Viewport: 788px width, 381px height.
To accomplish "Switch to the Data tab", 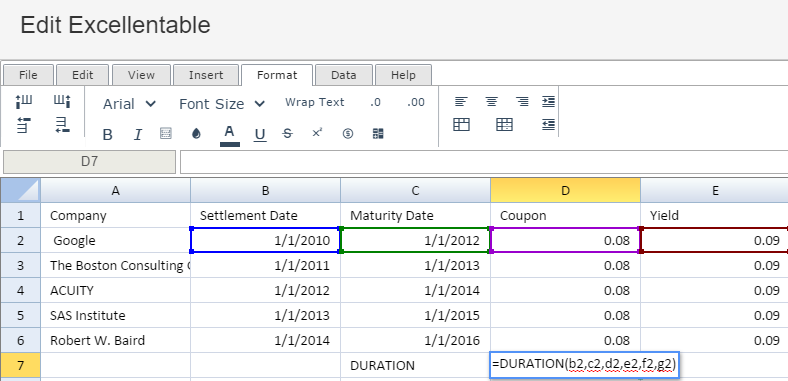I will click(x=344, y=75).
